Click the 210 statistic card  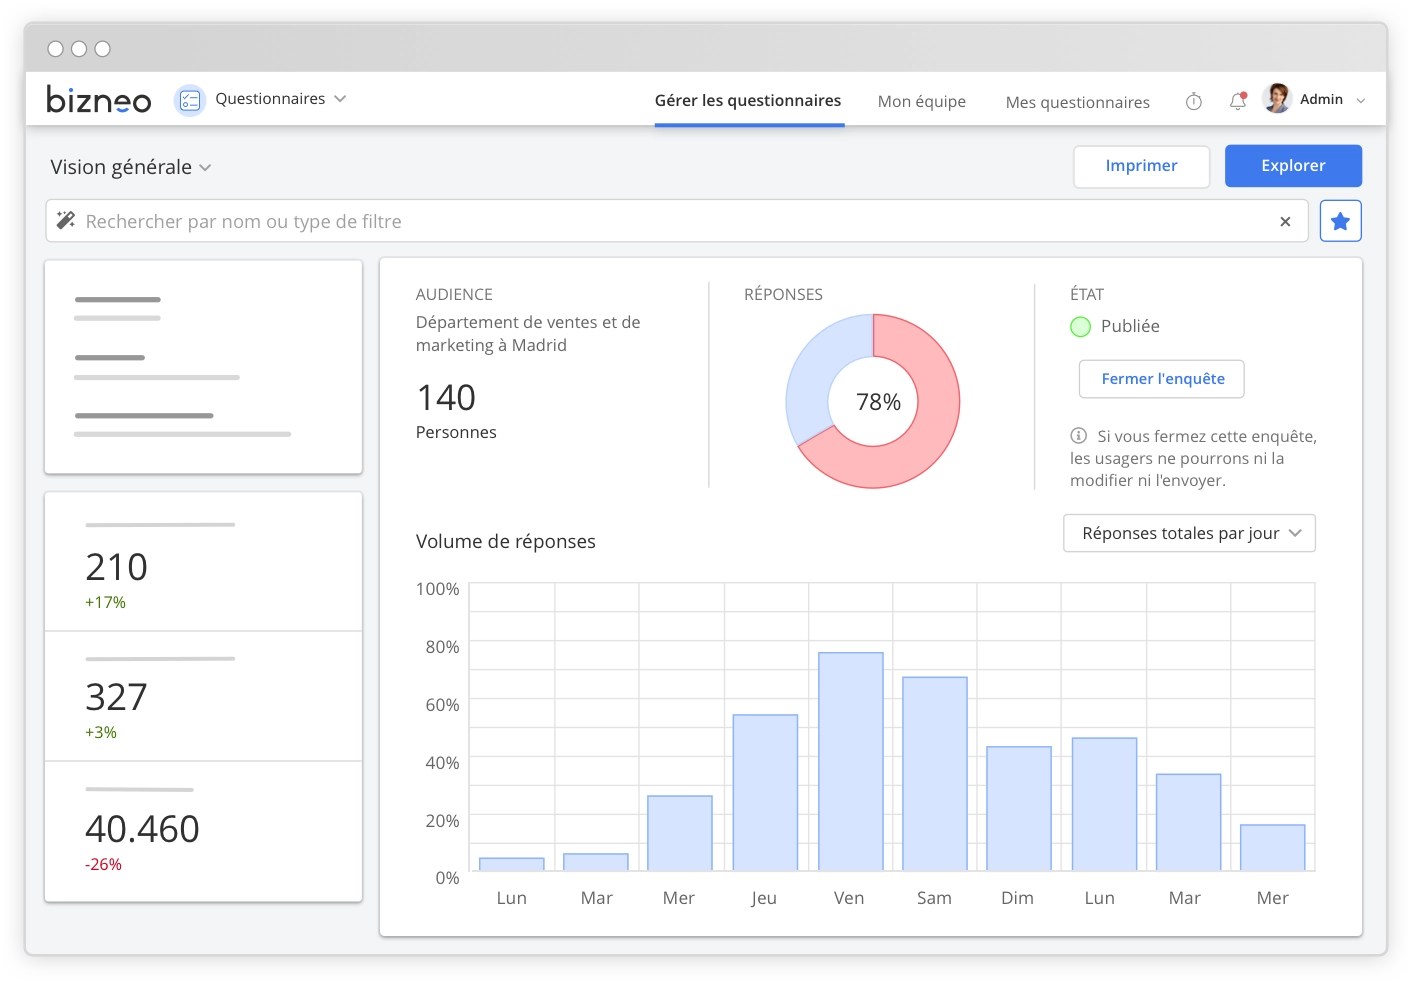pos(203,562)
